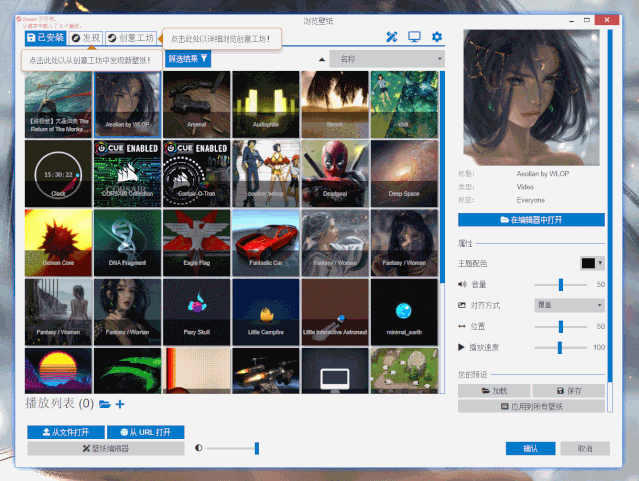Select the Beach wallpaper thumbnail
Viewport: 639px width, 481px height.
click(x=335, y=104)
